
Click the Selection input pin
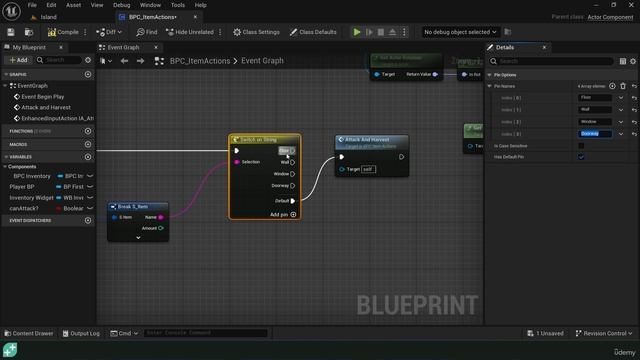(x=237, y=162)
